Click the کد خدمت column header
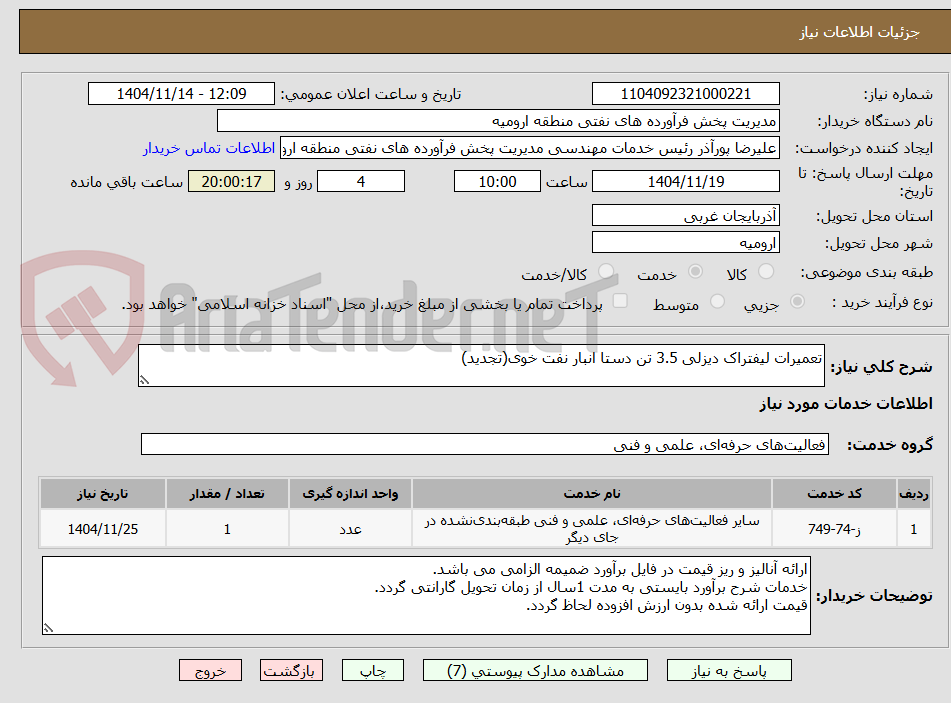The height and width of the screenshot is (703, 951). coord(834,494)
